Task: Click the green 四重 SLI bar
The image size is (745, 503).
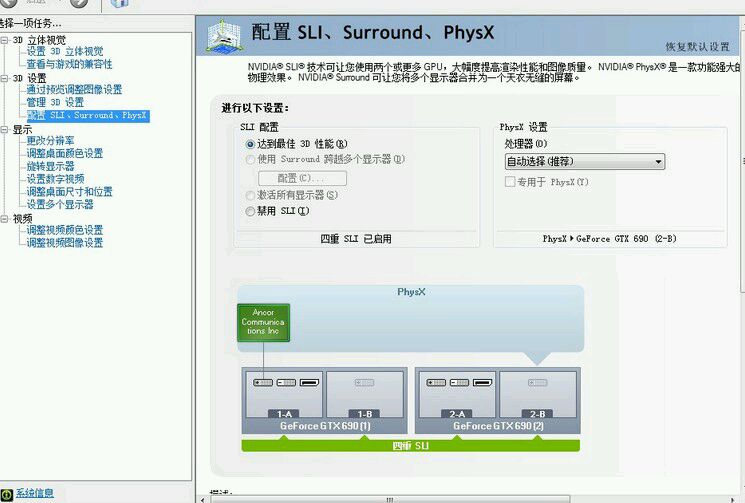Action: click(x=411, y=446)
